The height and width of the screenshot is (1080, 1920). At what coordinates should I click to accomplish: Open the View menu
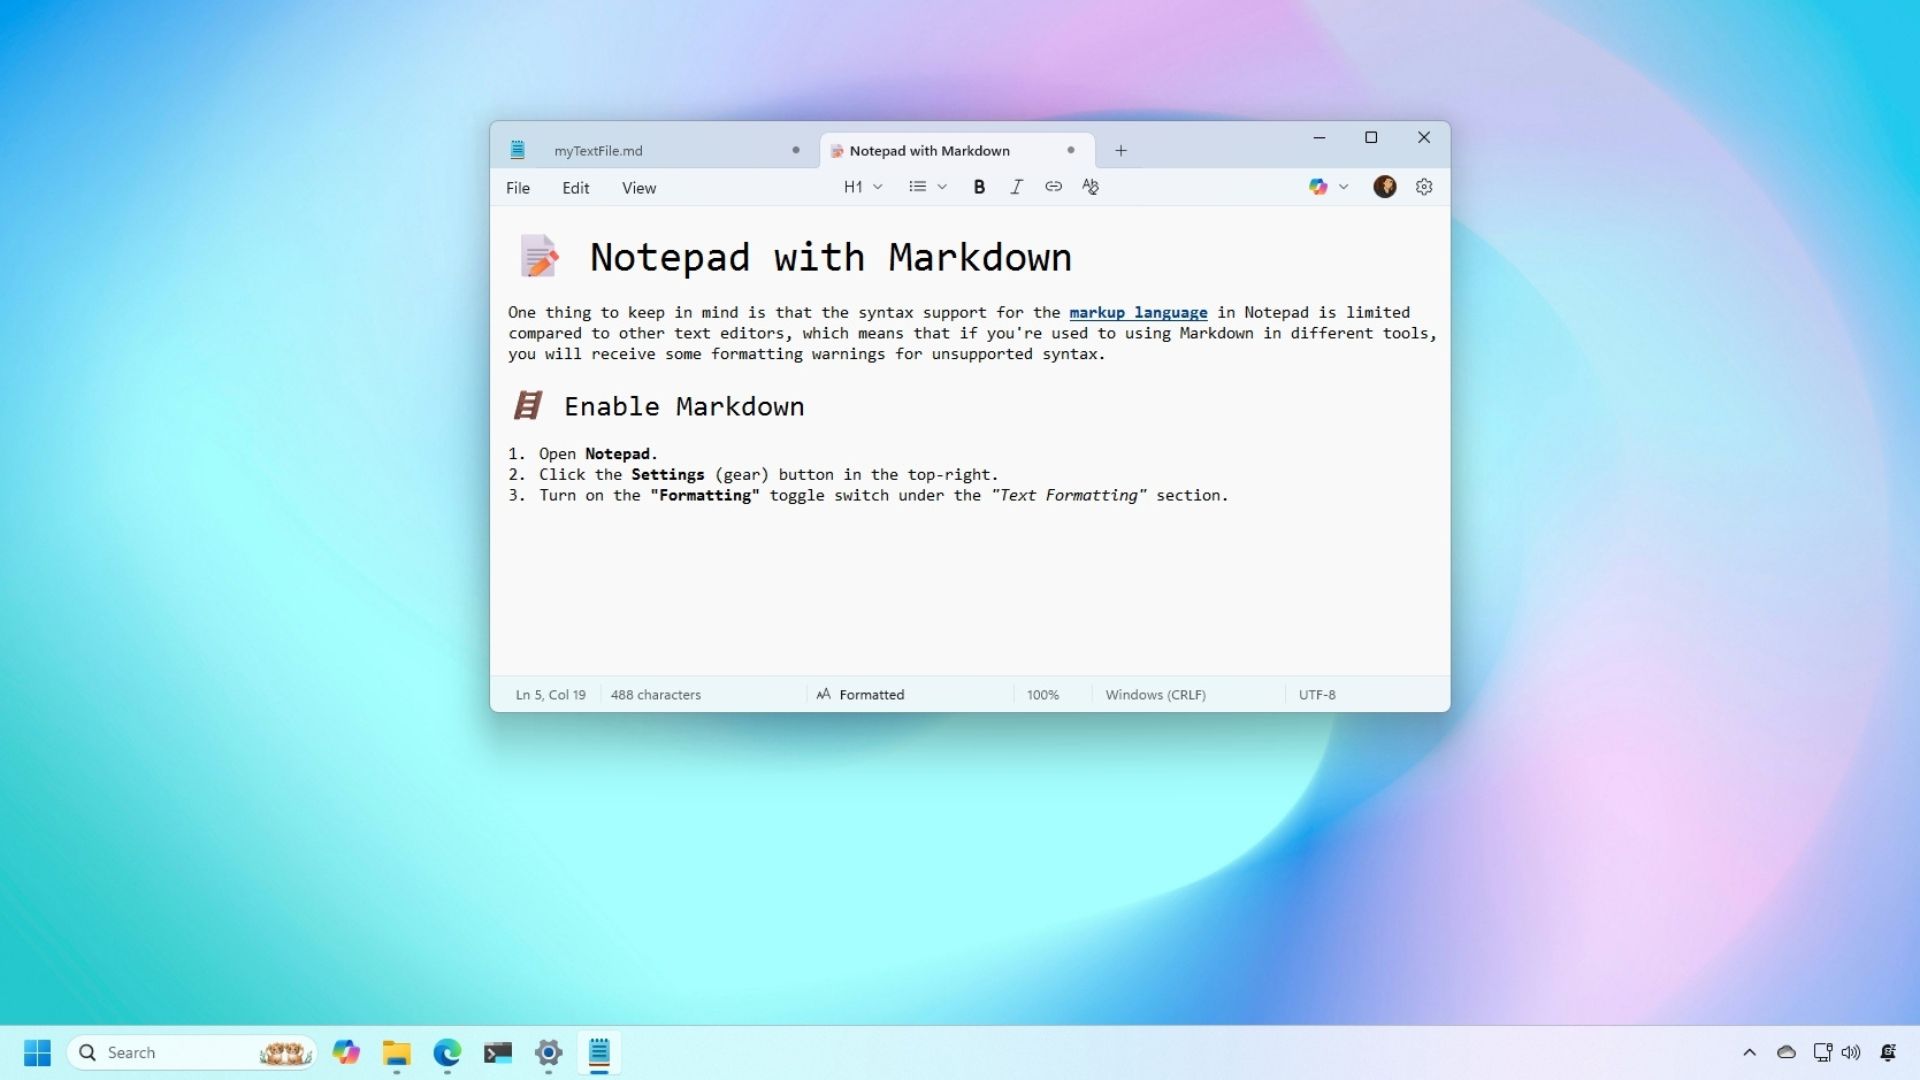639,188
